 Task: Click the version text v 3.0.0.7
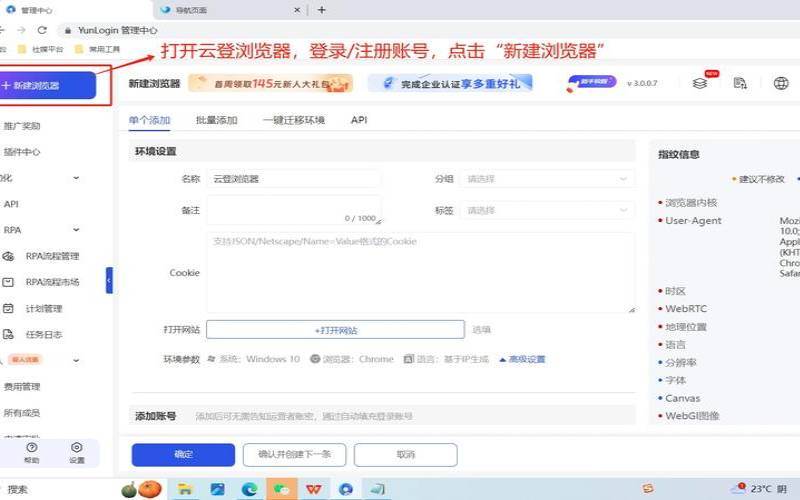click(642, 83)
